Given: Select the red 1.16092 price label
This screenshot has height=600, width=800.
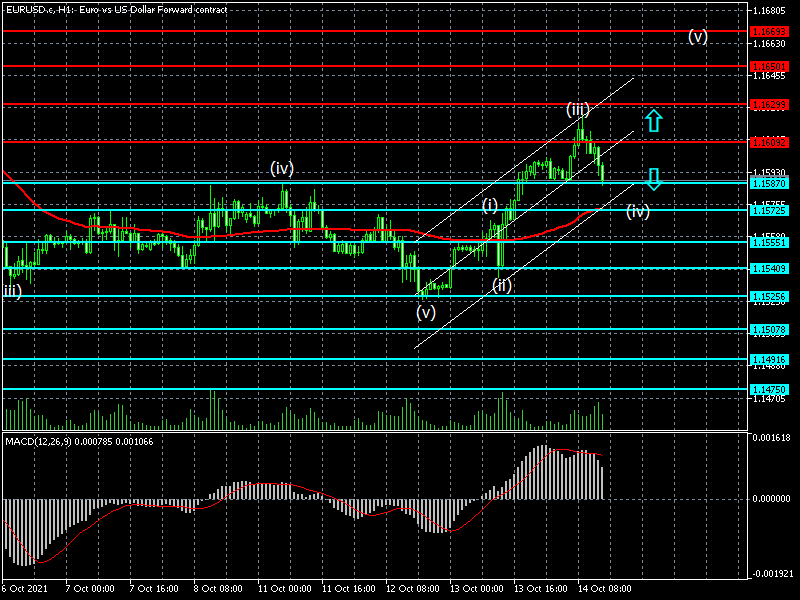Looking at the screenshot, I should 769,142.
